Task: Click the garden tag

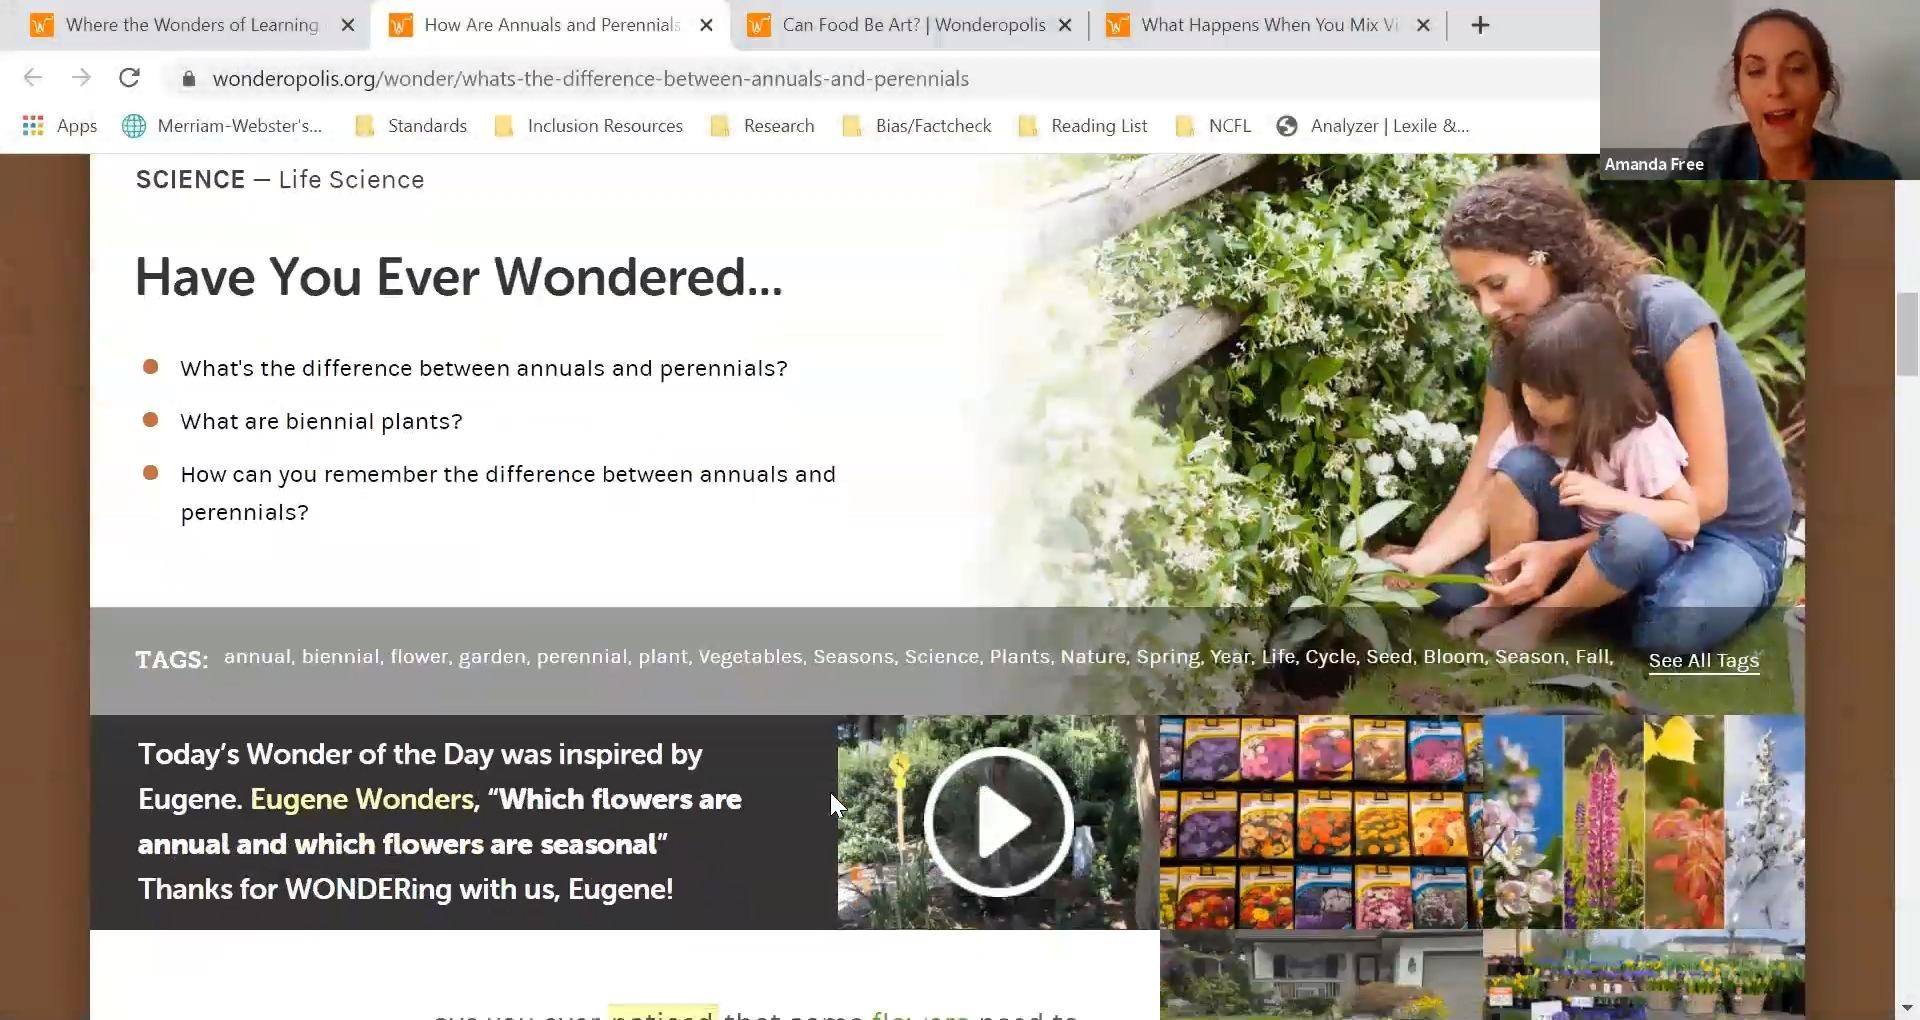Action: pos(492,657)
